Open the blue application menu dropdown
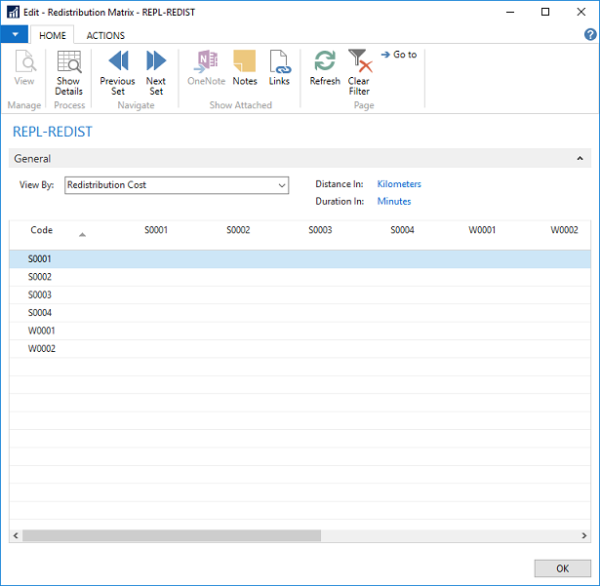This screenshot has width=600, height=586. pos(14,35)
